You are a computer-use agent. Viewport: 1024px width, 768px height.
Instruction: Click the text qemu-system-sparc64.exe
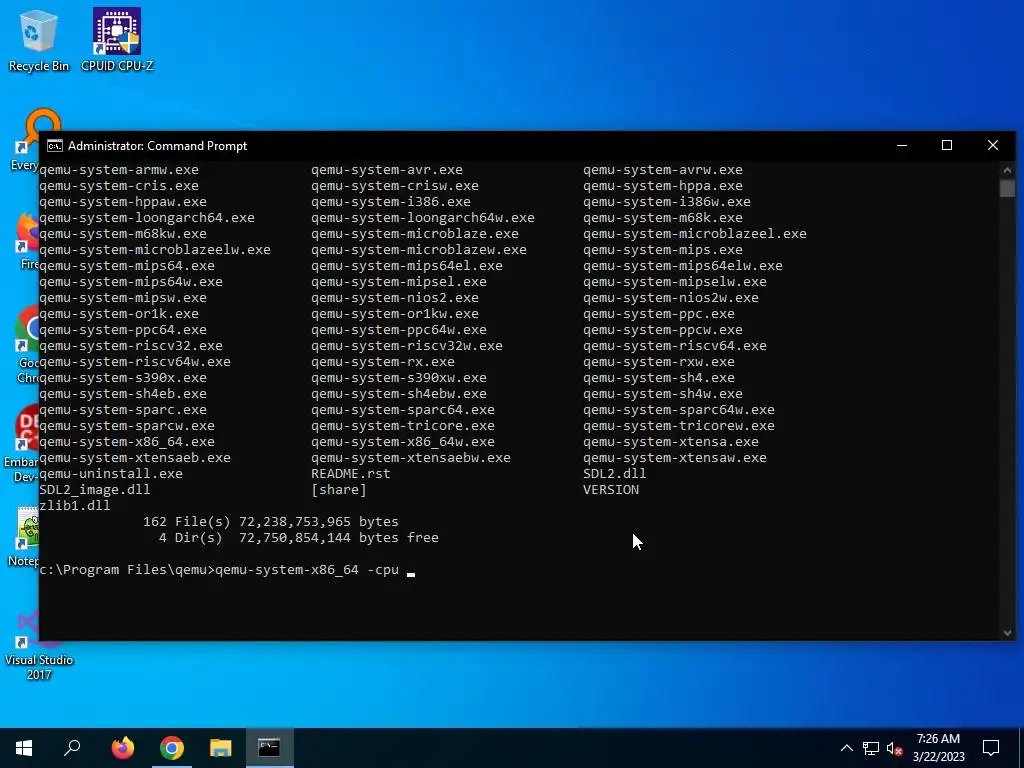tap(403, 409)
